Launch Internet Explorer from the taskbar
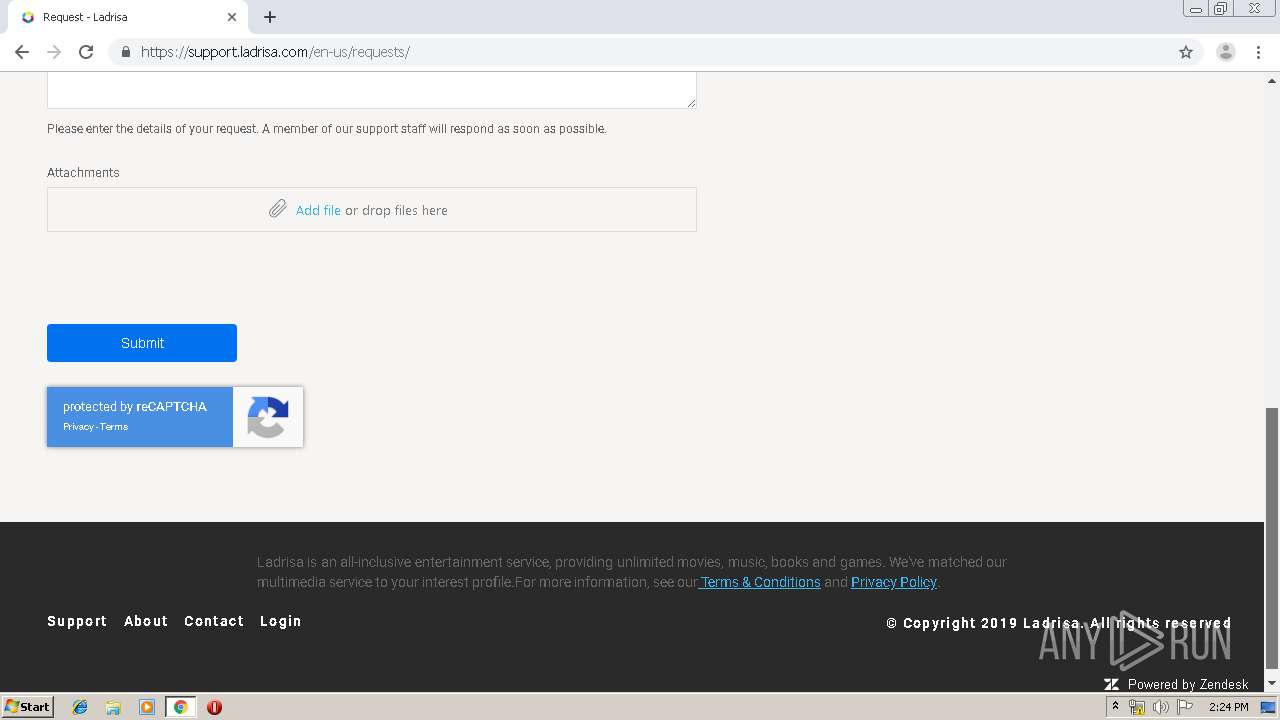The width and height of the screenshot is (1280, 720). point(80,707)
